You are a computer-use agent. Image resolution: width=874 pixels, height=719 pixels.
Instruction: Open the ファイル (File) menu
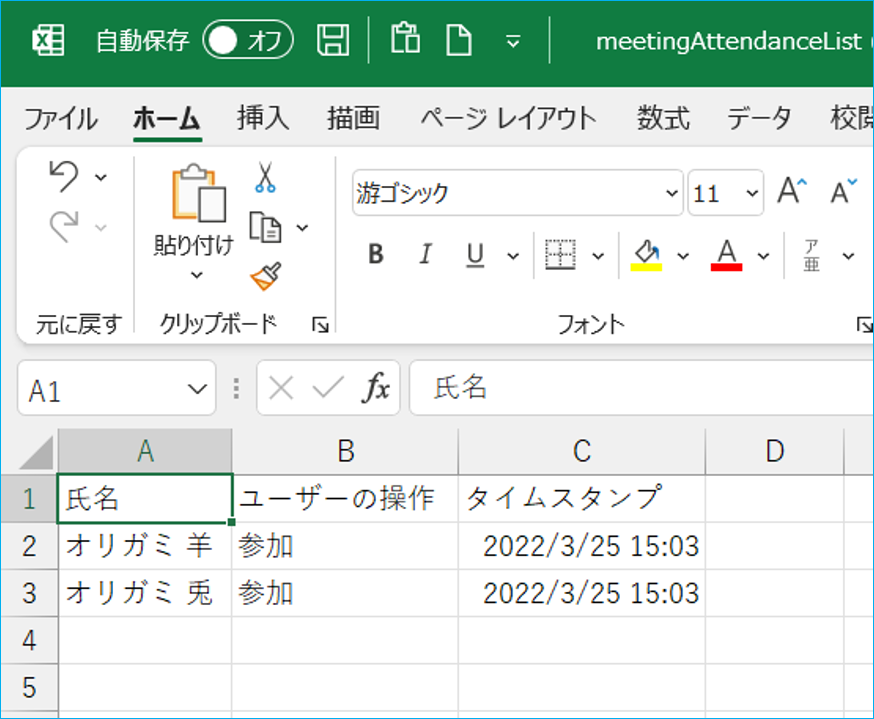61,118
